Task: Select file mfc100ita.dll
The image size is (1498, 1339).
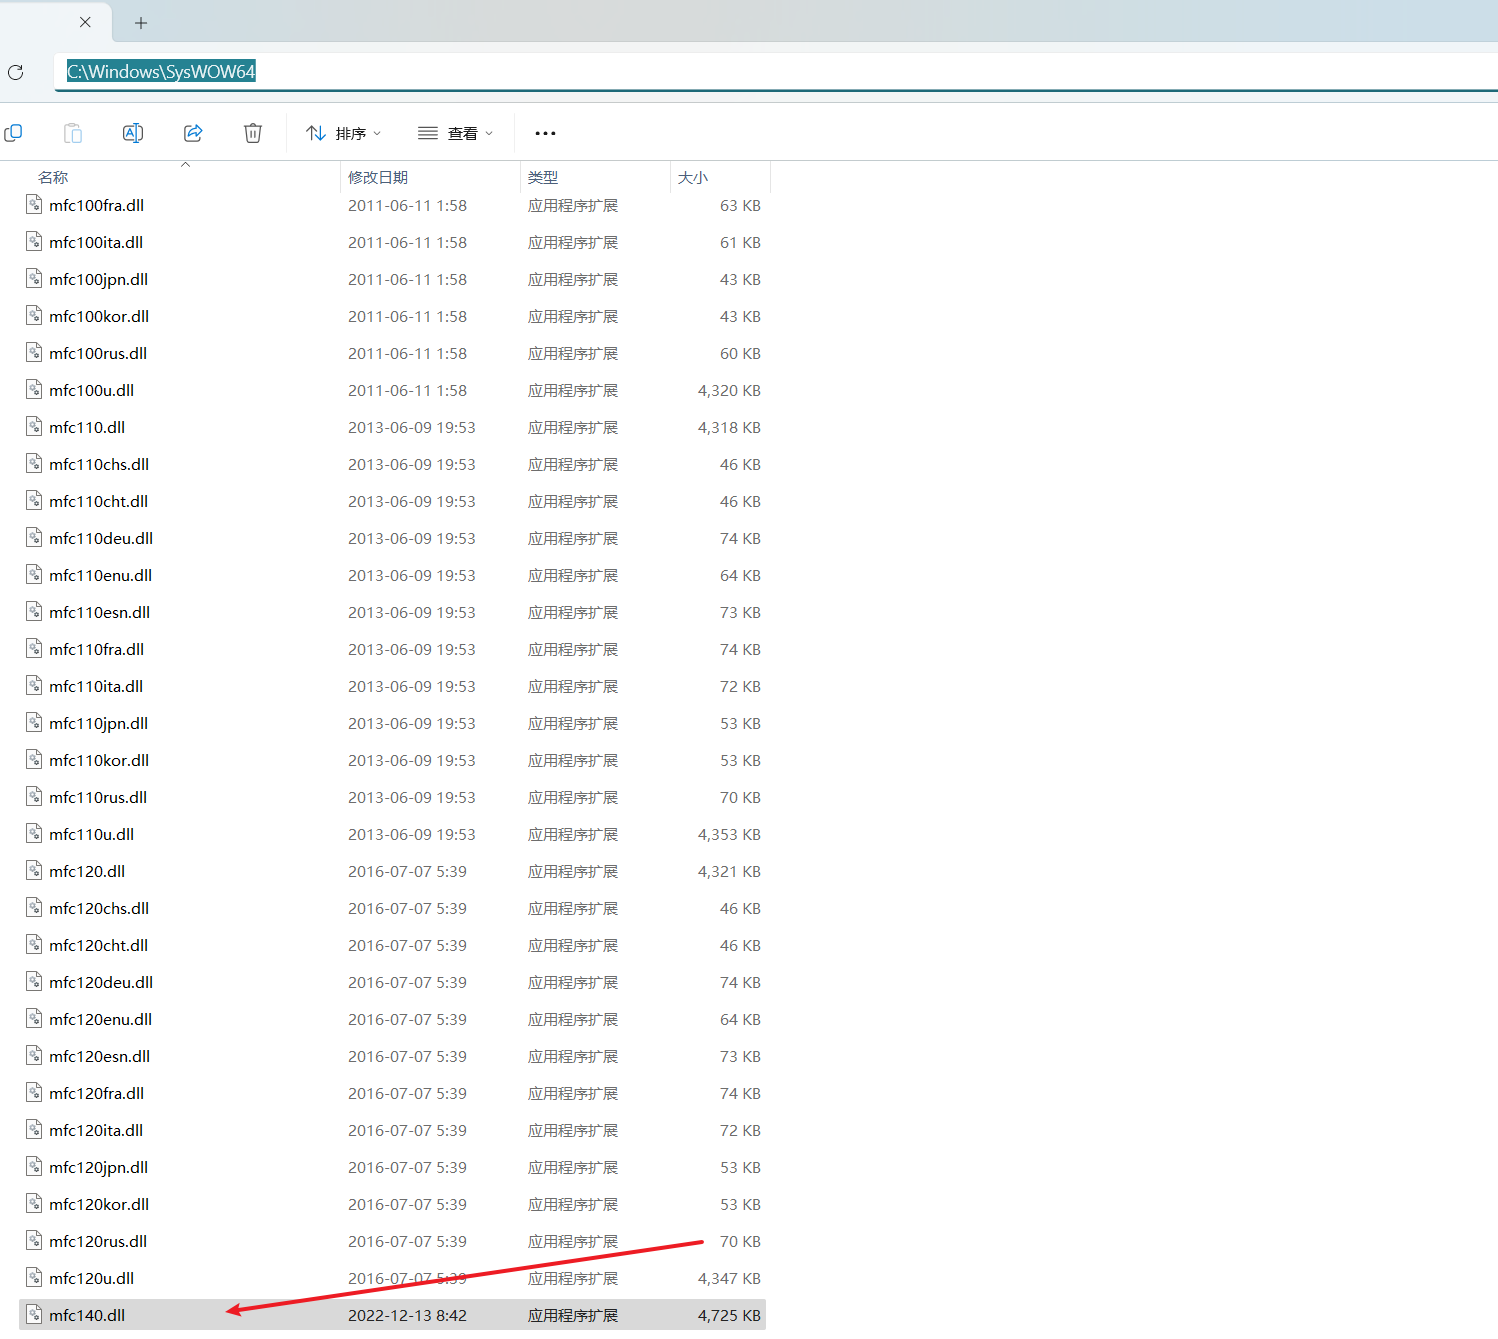Action: pos(96,242)
